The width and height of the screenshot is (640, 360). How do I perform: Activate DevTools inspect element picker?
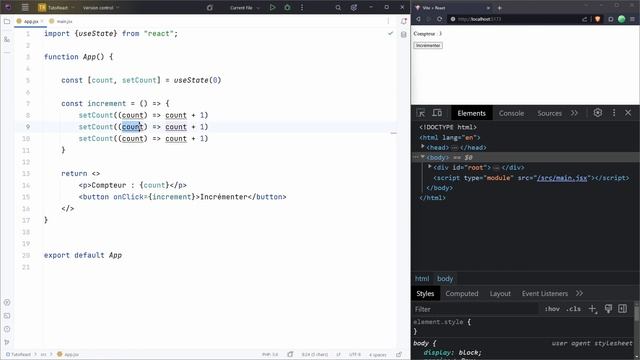pyautogui.click(x=421, y=113)
